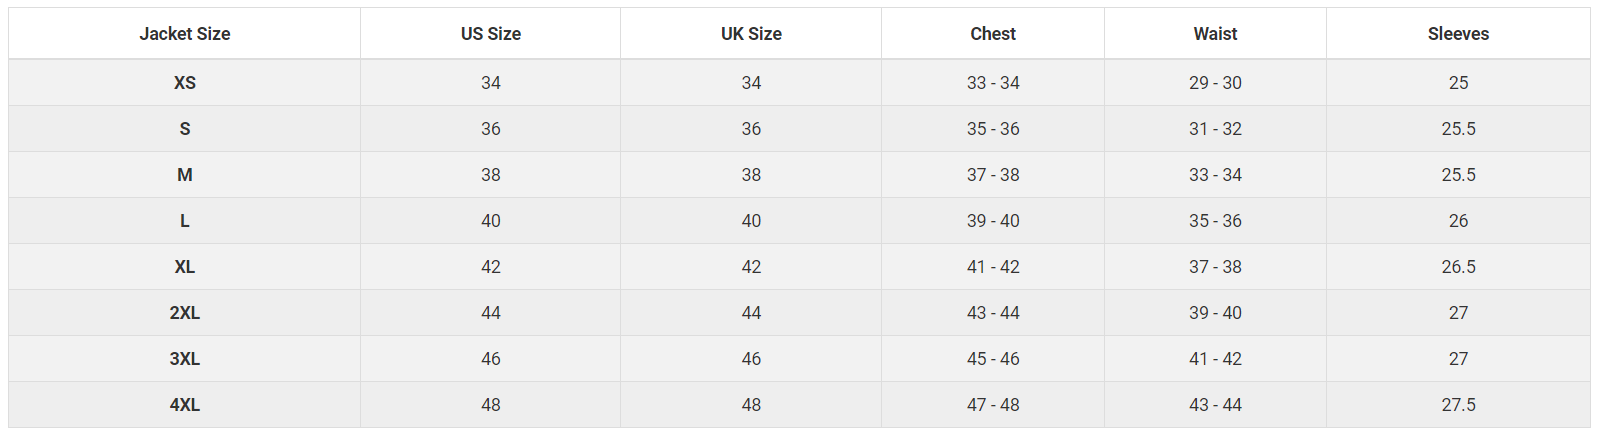Click the 27.5 sleeves value
Screen dimensions: 1601x436
click(1458, 405)
